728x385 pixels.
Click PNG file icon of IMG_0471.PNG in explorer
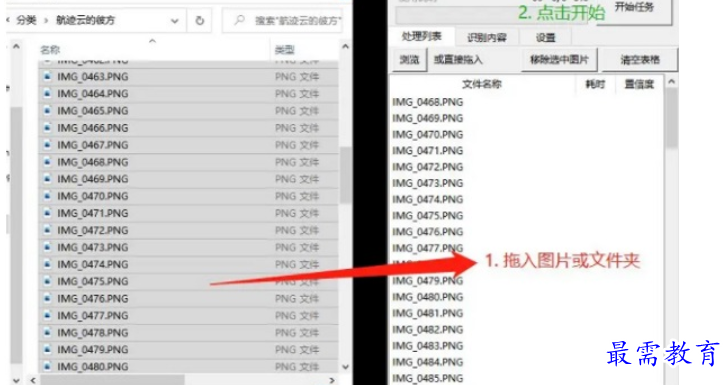(47, 214)
